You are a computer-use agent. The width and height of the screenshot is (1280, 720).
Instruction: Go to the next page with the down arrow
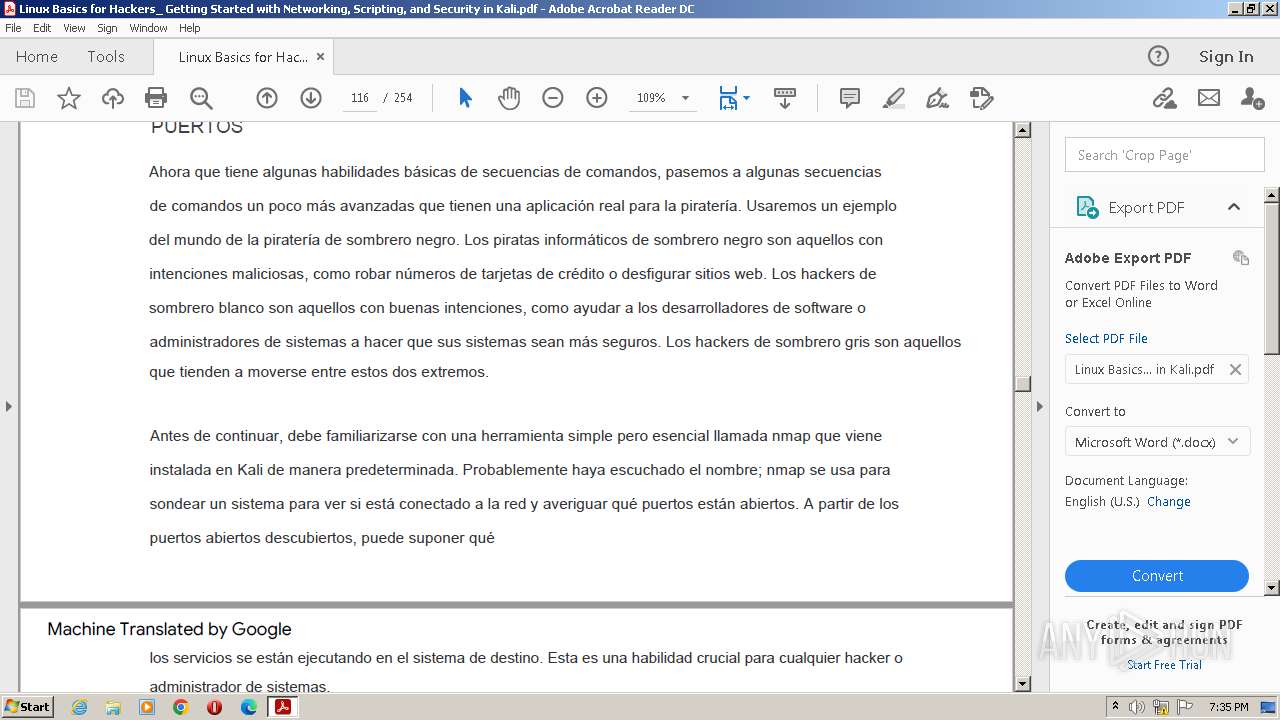(x=311, y=98)
